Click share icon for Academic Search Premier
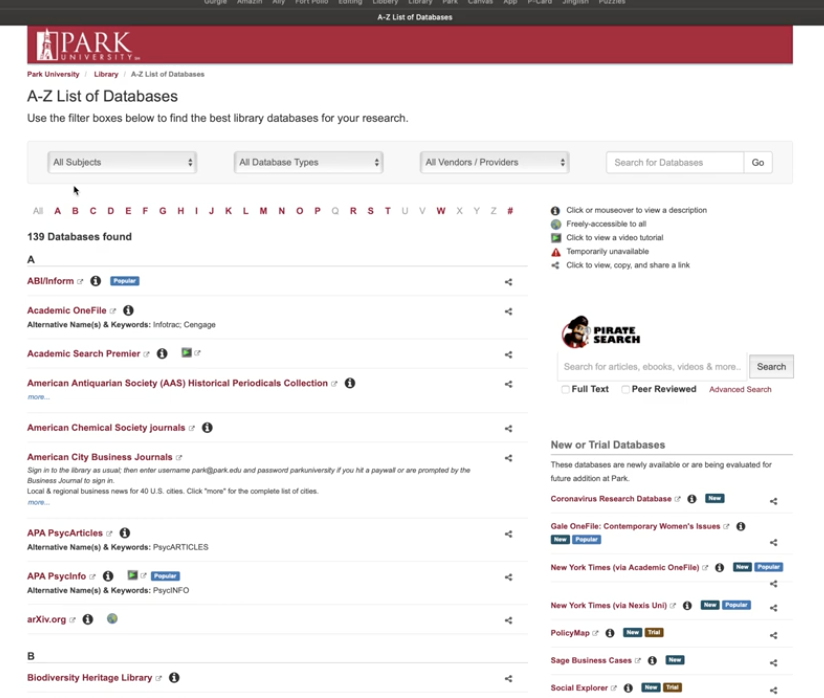 [508, 355]
